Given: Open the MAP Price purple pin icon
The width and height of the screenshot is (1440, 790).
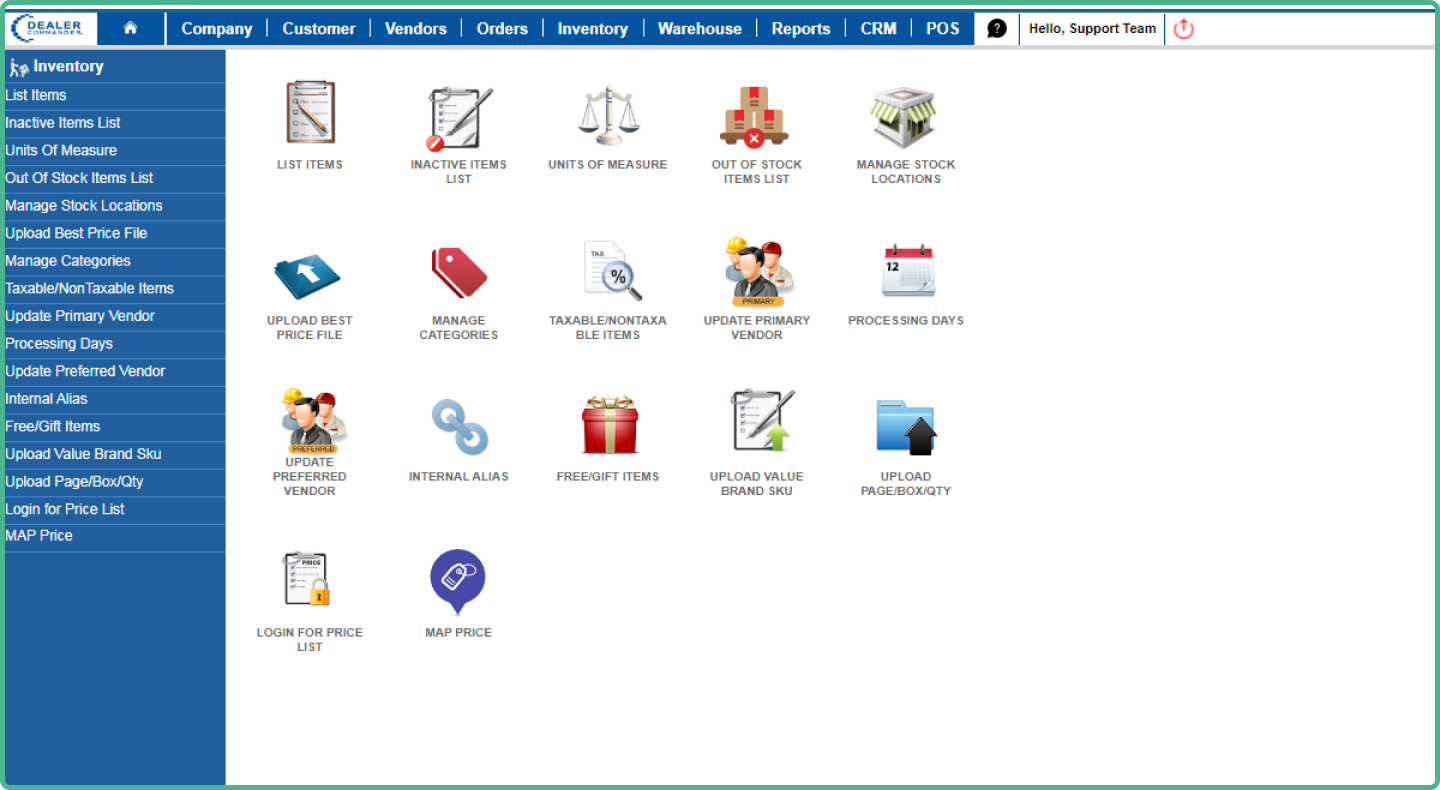Looking at the screenshot, I should click(x=458, y=581).
